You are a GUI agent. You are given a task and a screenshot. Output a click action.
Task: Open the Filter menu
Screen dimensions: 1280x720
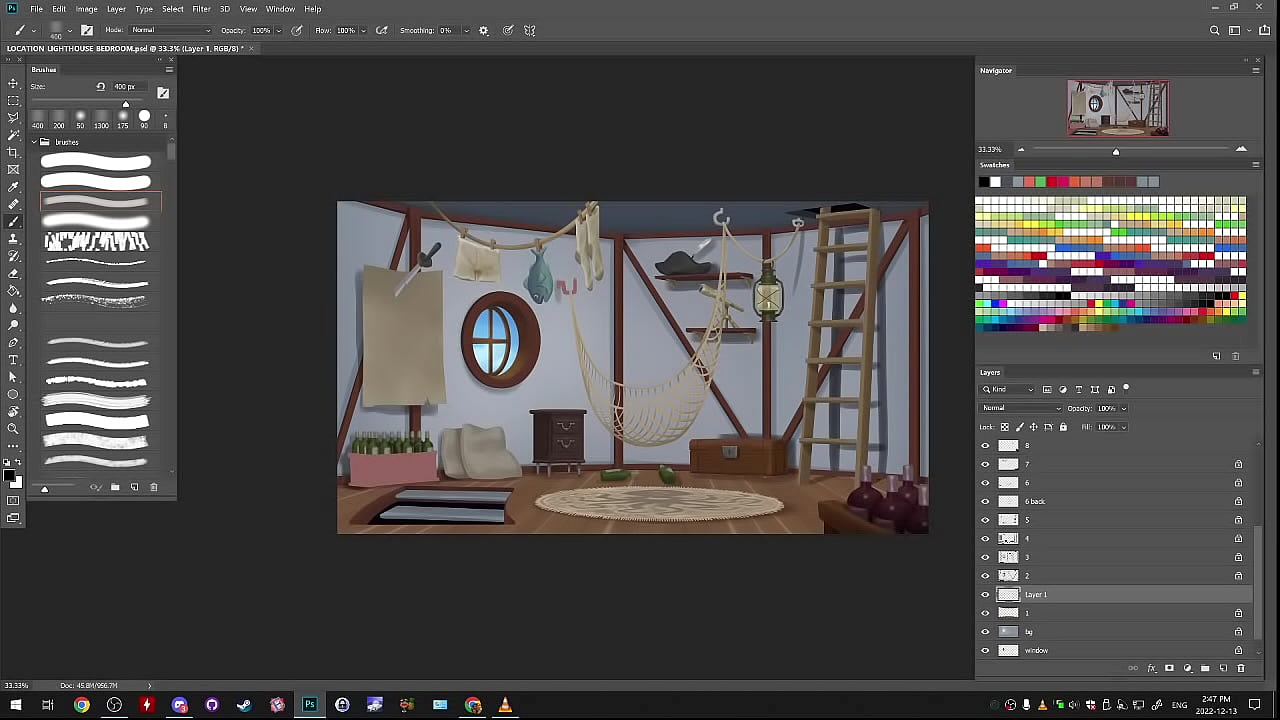tap(201, 9)
